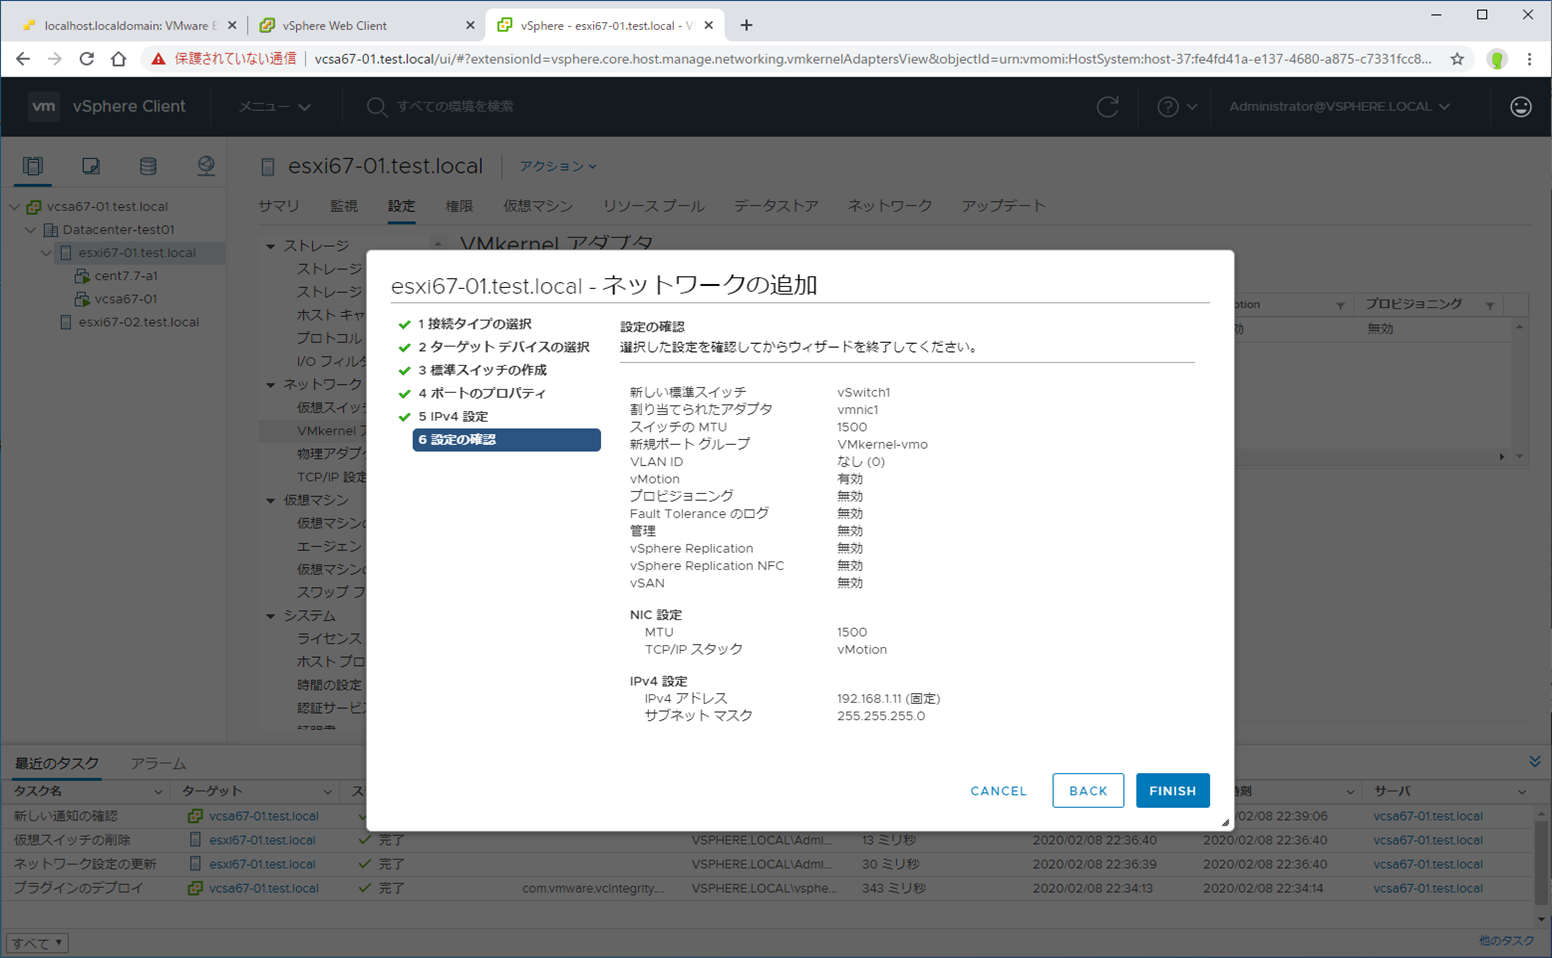Switch to the サマリ tab
Image resolution: width=1552 pixels, height=958 pixels.
278,206
